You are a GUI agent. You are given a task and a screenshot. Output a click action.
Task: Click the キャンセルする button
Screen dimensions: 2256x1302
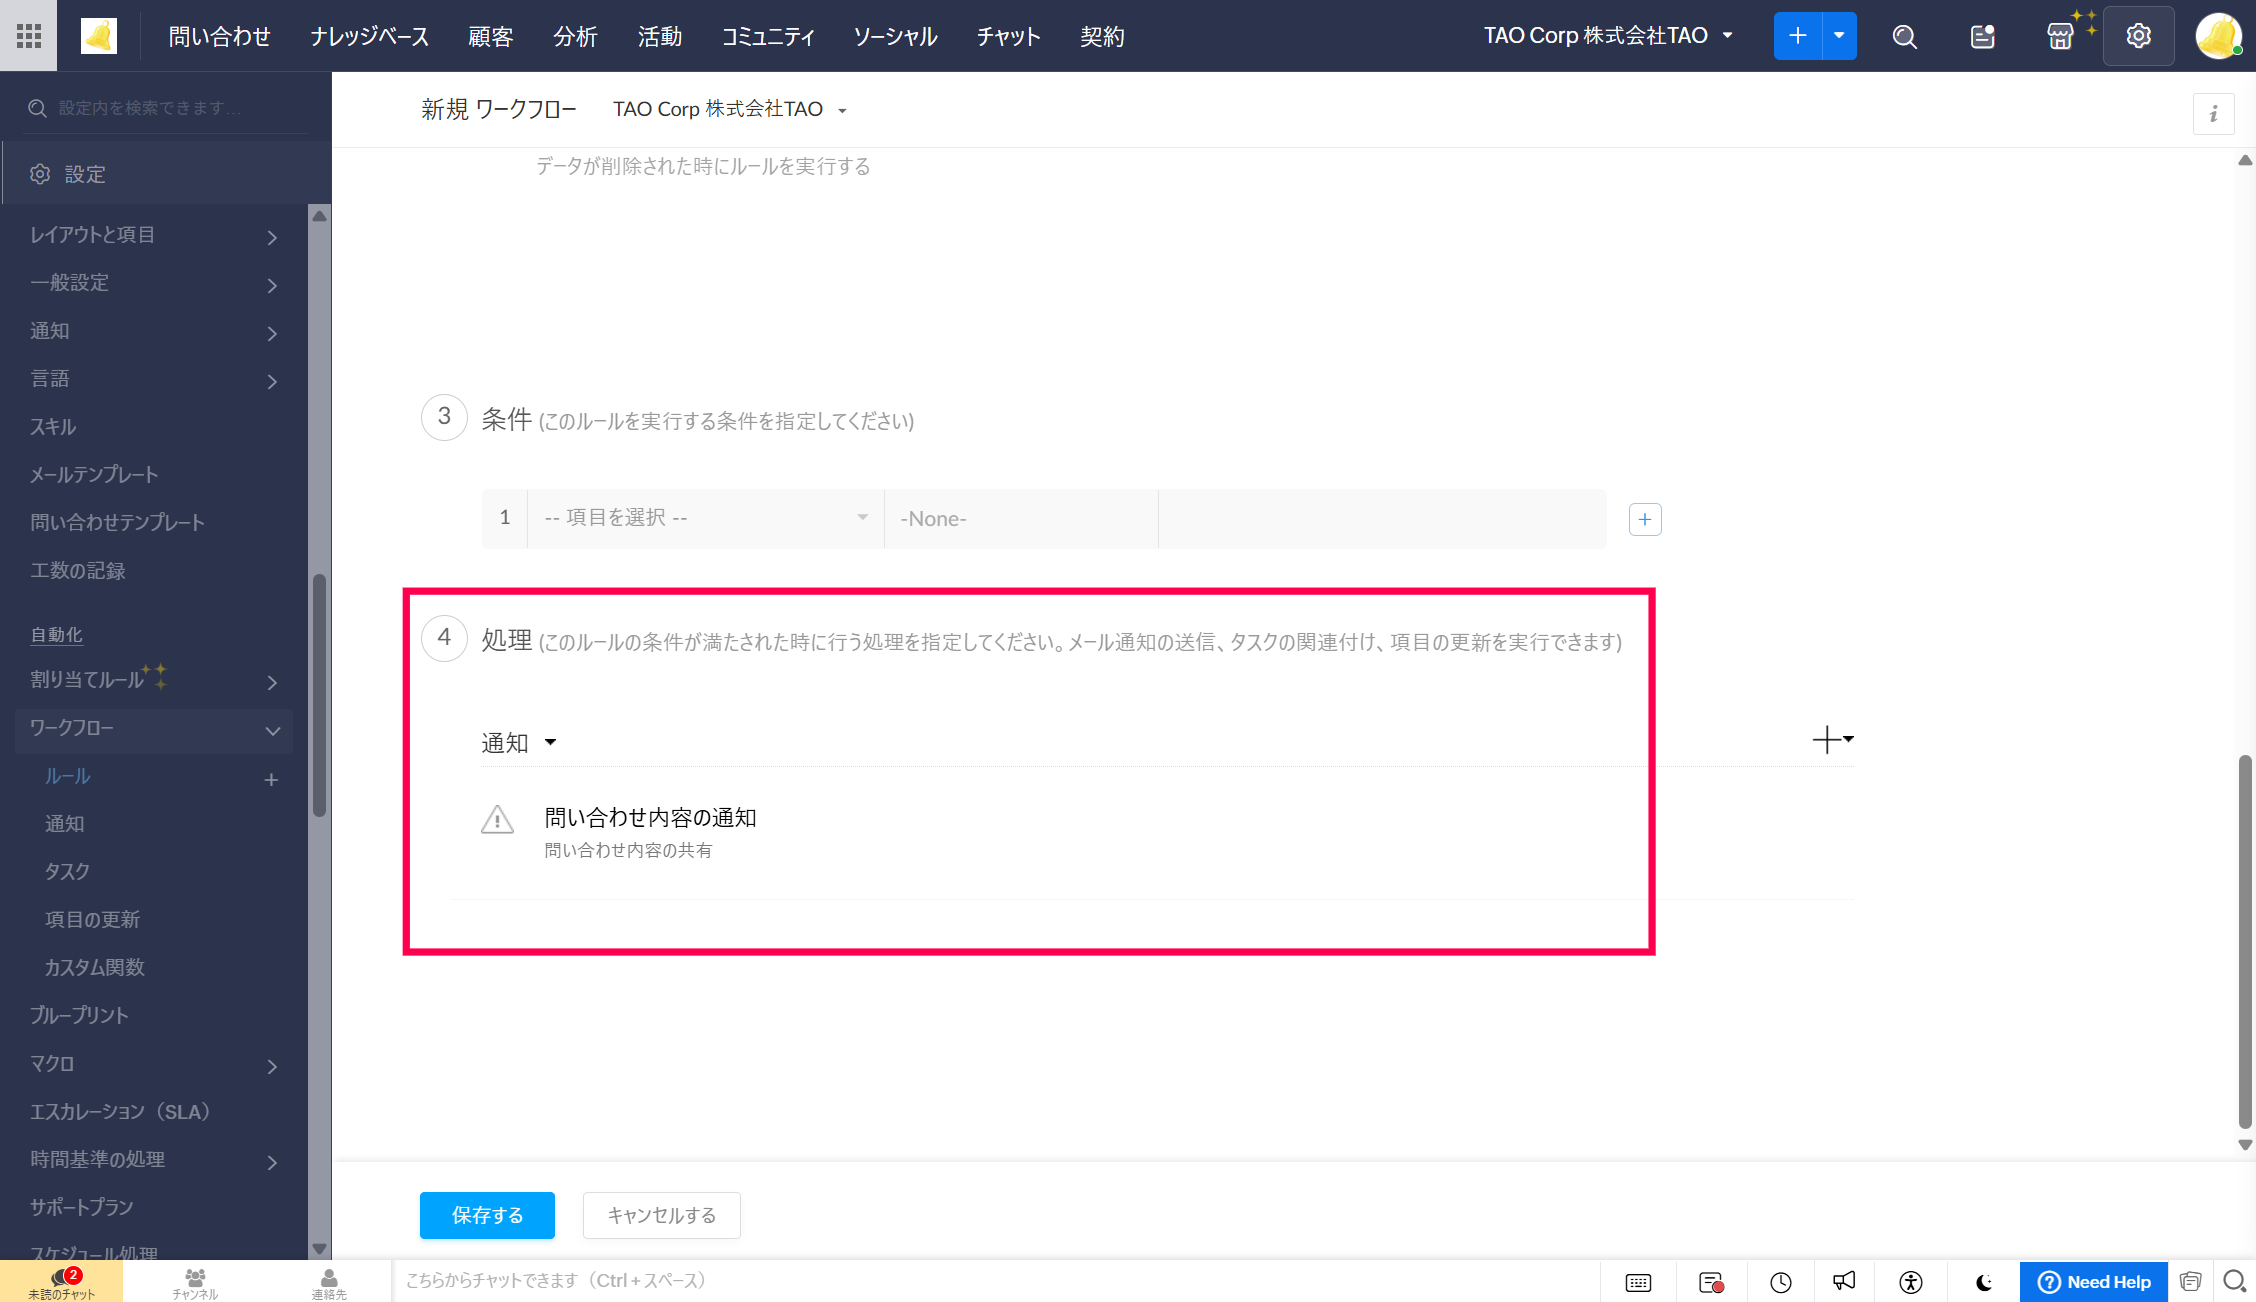(x=661, y=1215)
